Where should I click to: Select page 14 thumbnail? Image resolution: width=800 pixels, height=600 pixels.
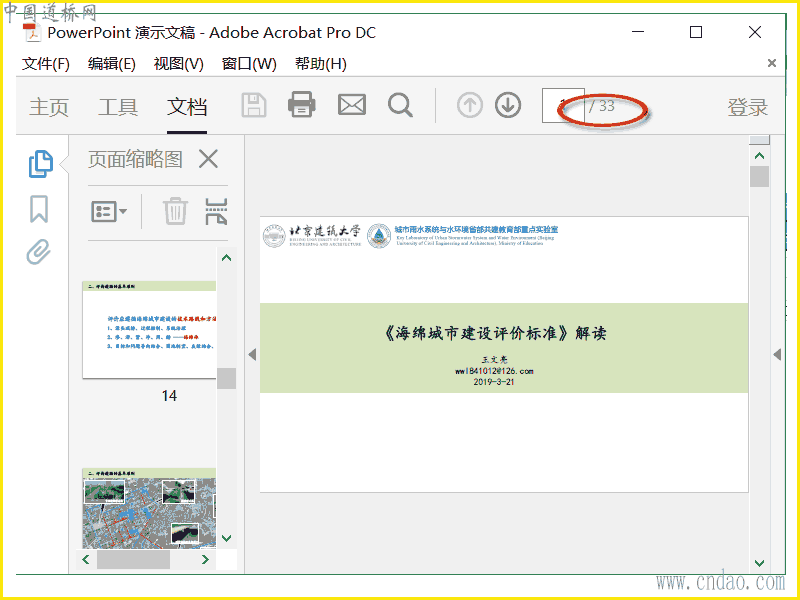[149, 330]
